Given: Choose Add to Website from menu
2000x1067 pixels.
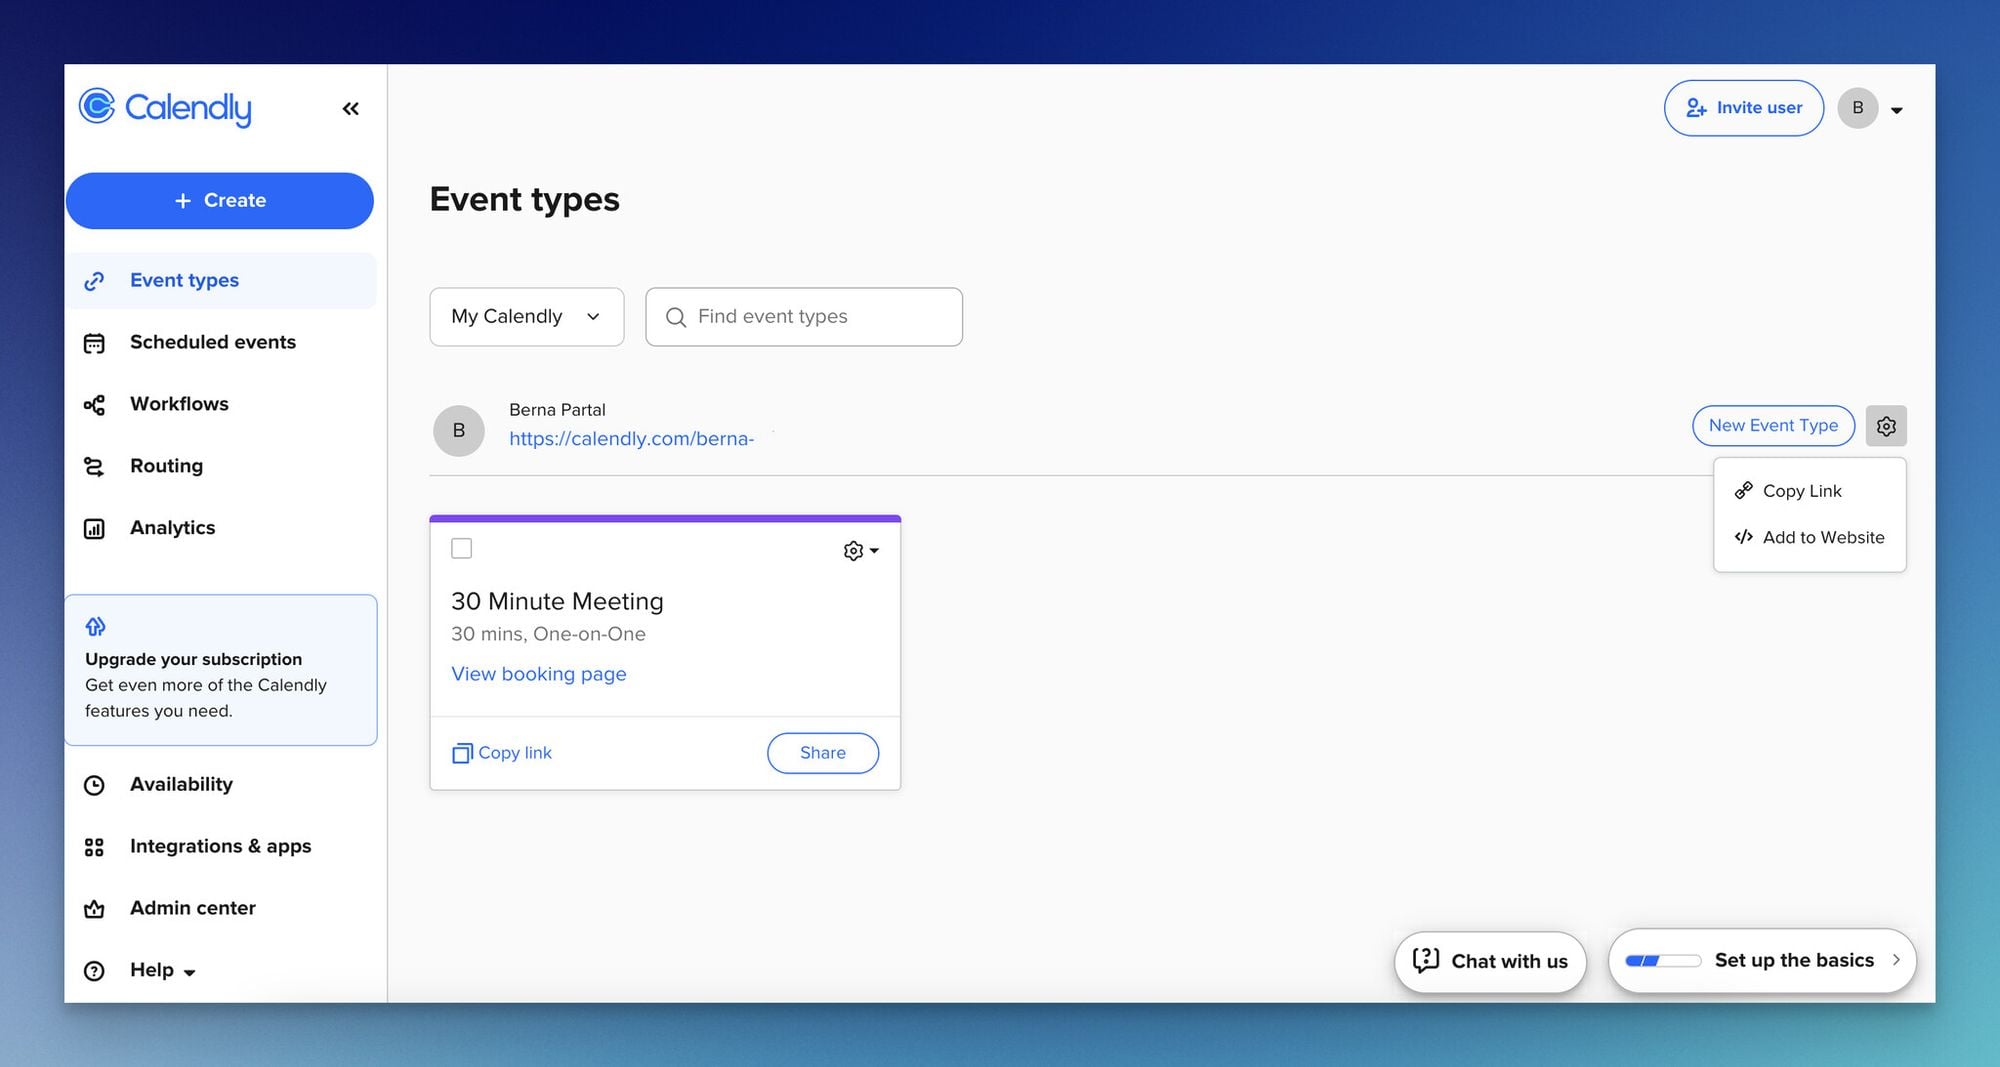Looking at the screenshot, I should pyautogui.click(x=1810, y=537).
